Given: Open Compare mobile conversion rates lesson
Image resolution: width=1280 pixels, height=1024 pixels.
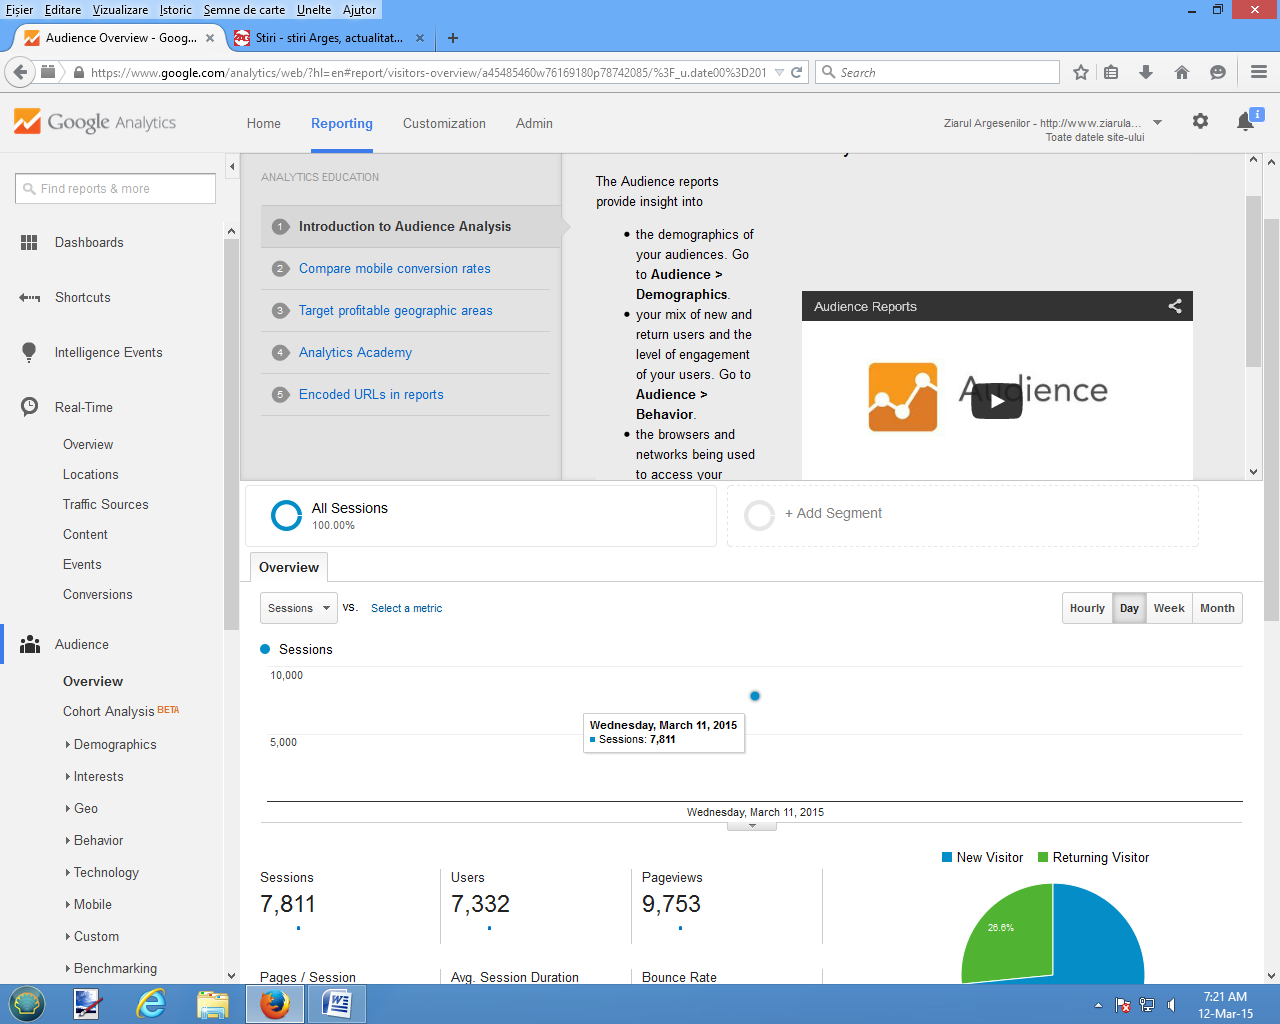Looking at the screenshot, I should point(395,268).
